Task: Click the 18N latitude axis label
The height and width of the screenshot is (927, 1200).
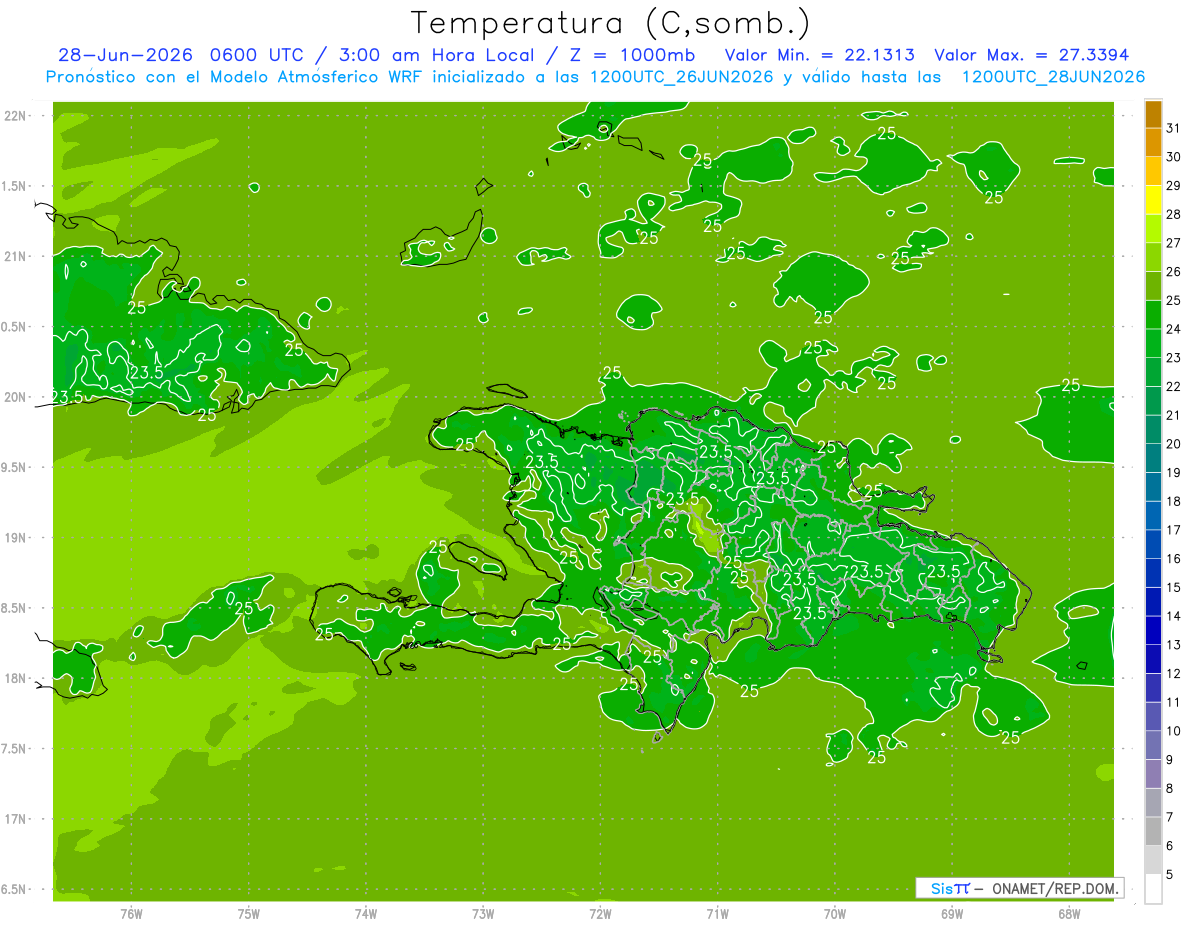Action: pos(15,678)
